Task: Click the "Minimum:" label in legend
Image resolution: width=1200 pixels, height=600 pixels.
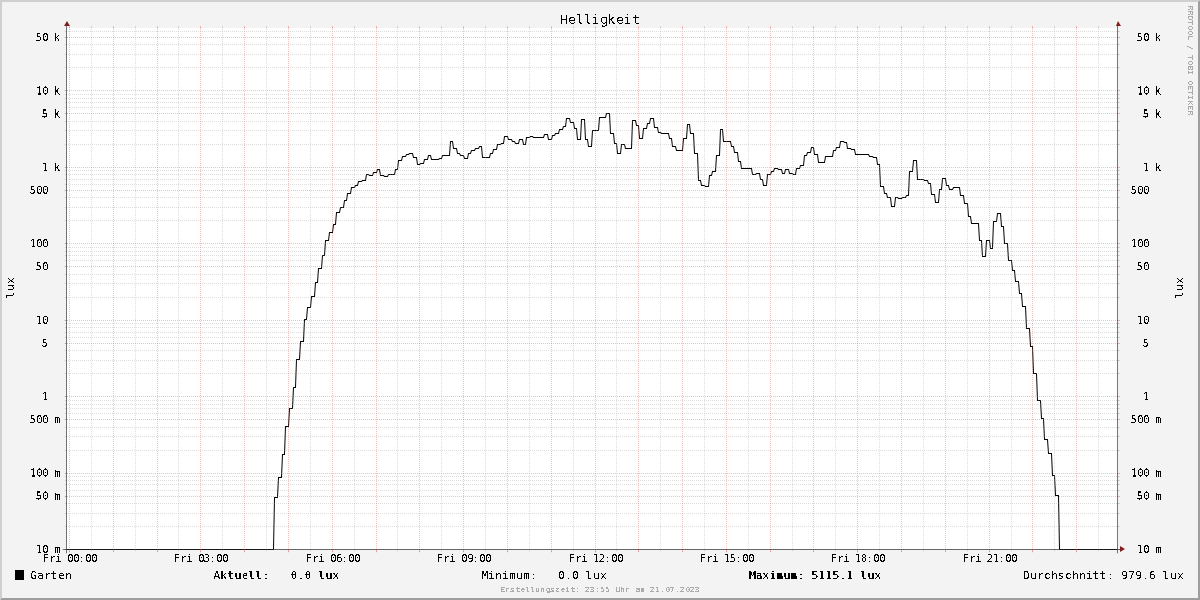Action: pyautogui.click(x=509, y=575)
